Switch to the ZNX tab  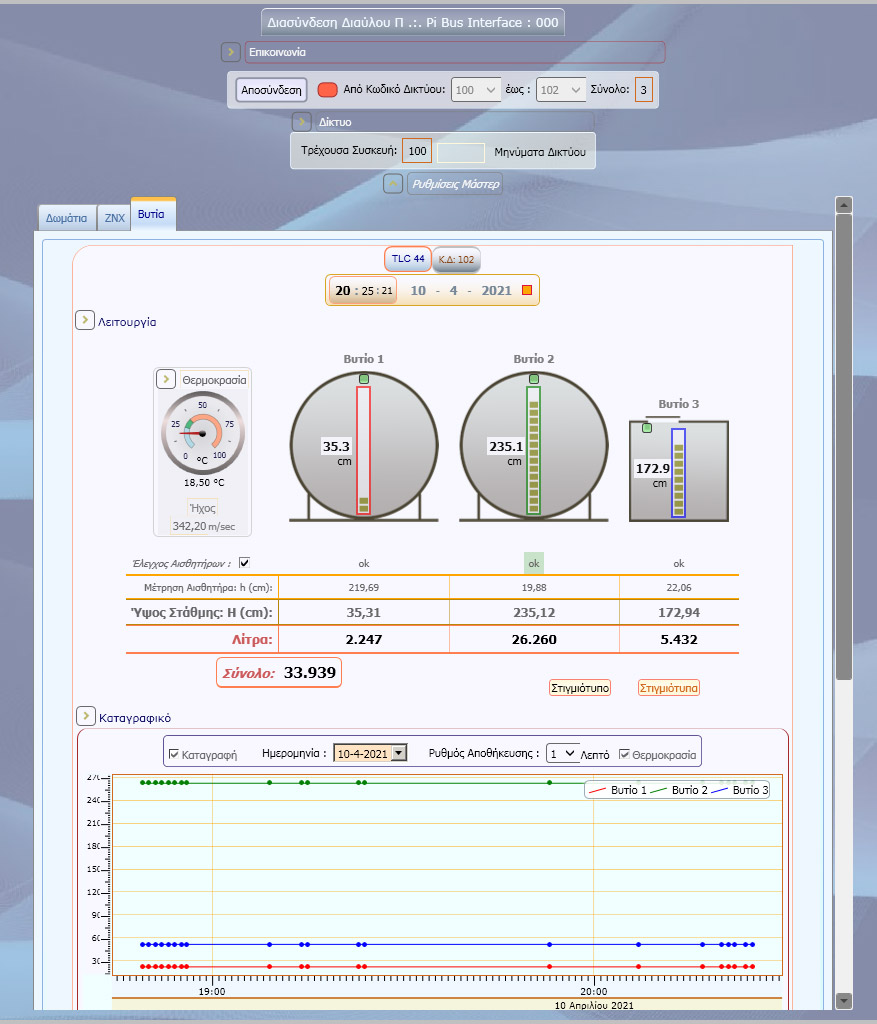click(114, 218)
